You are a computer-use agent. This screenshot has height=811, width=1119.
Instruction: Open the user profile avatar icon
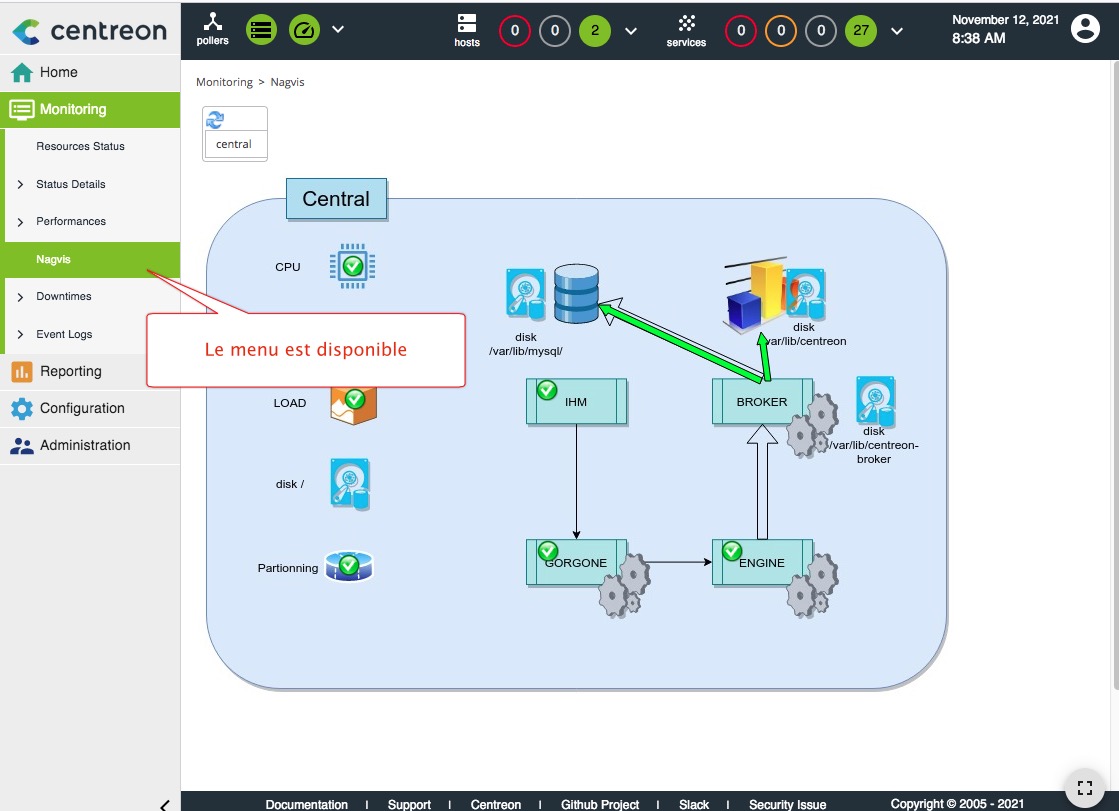click(x=1085, y=29)
